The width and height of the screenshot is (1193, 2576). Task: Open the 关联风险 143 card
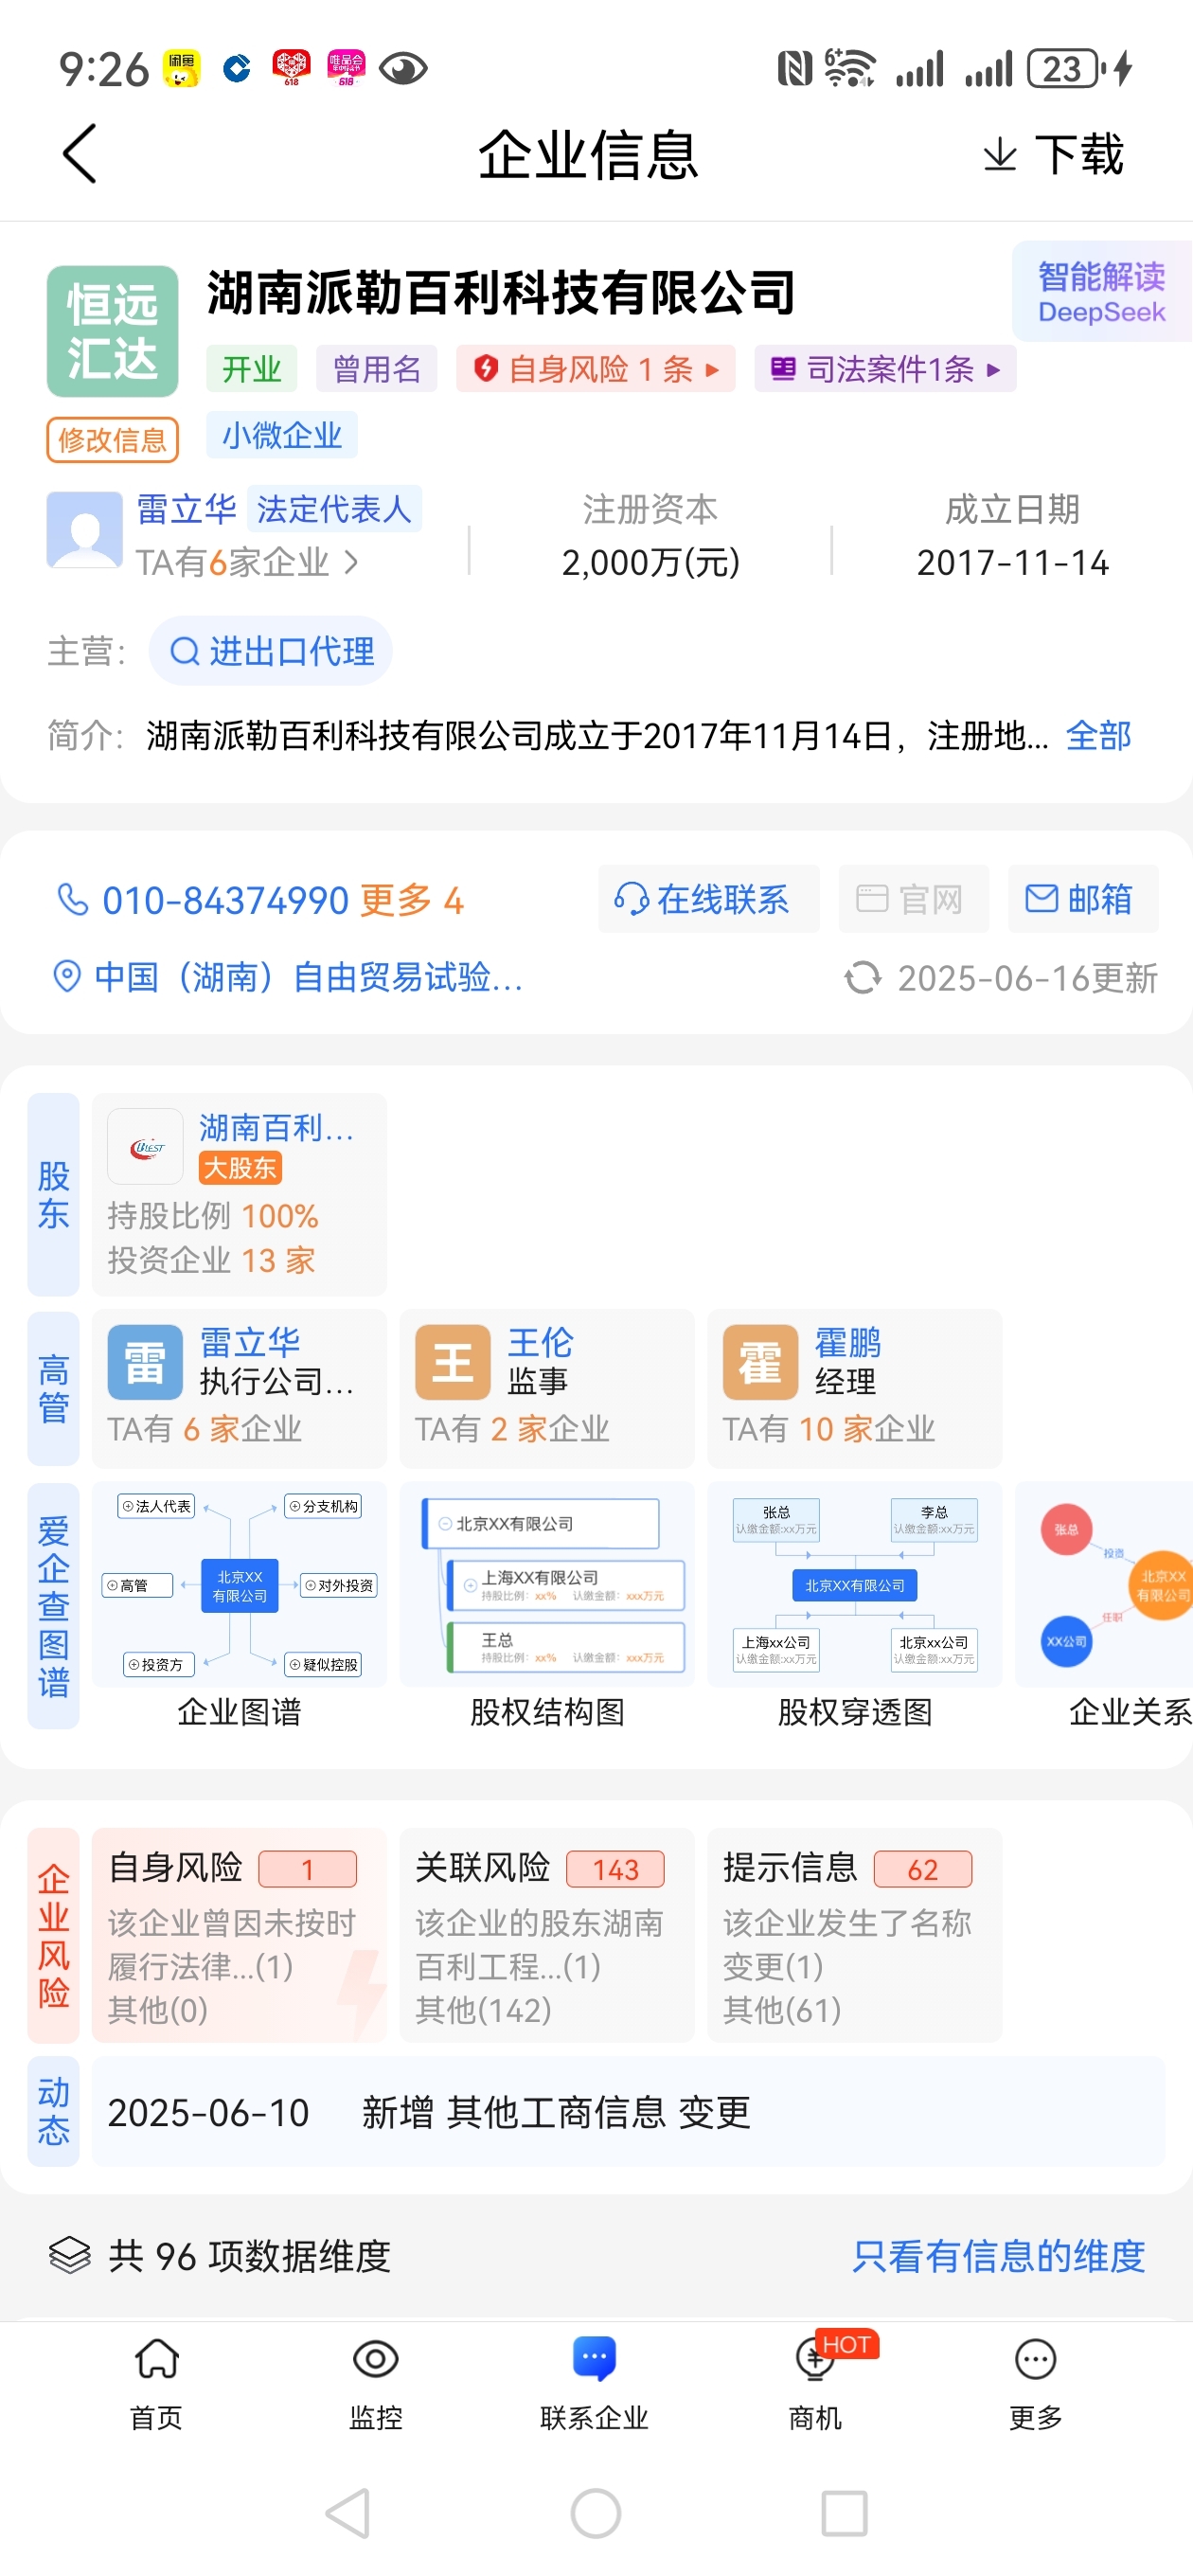coord(547,1935)
